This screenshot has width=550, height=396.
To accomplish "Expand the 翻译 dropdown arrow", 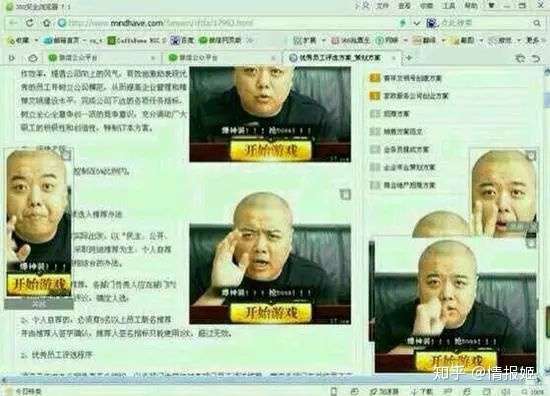I will pyautogui.click(x=443, y=41).
